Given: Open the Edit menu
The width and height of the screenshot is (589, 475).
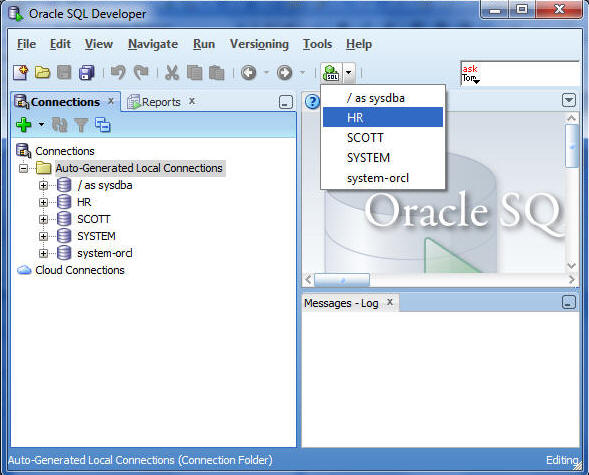Looking at the screenshot, I should (x=60, y=44).
